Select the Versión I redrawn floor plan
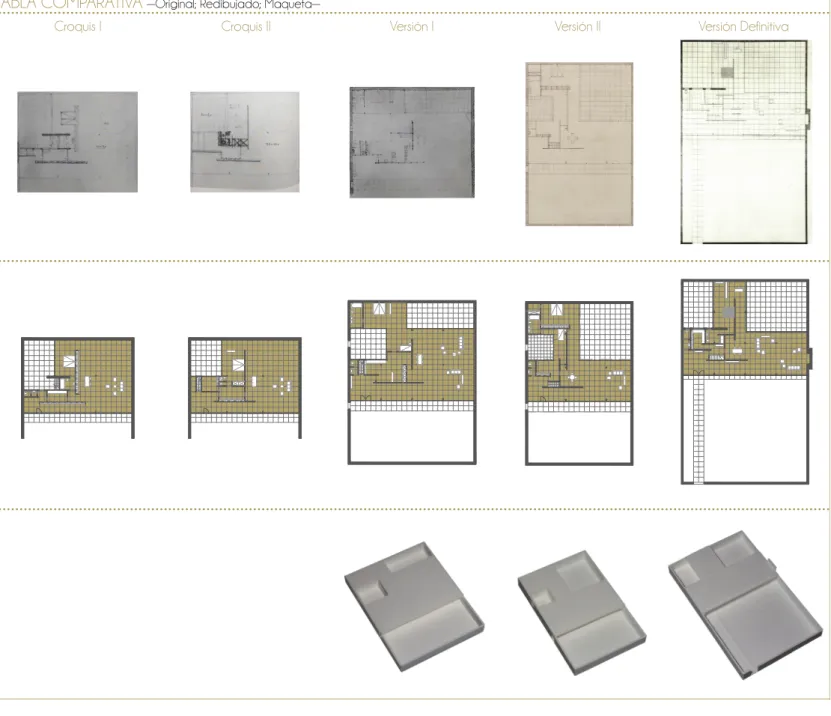This screenshot has height=716, width=831. coord(412,383)
